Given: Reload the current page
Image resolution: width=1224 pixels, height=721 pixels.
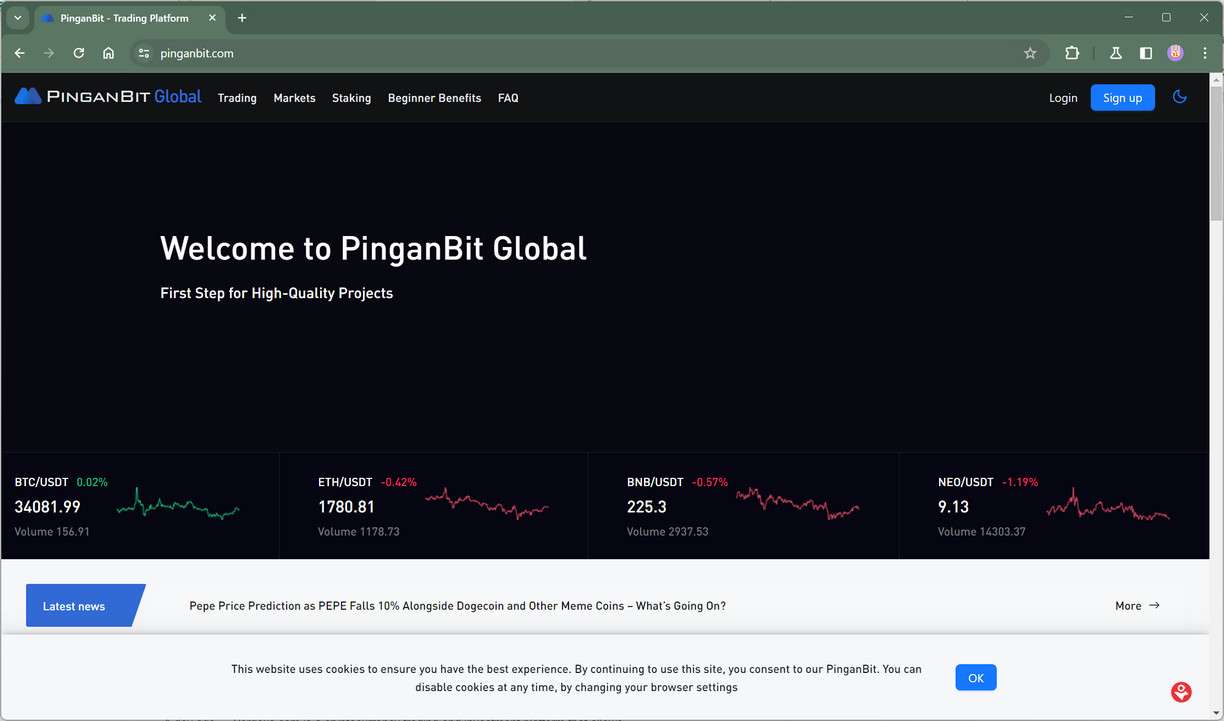Looking at the screenshot, I should point(79,53).
